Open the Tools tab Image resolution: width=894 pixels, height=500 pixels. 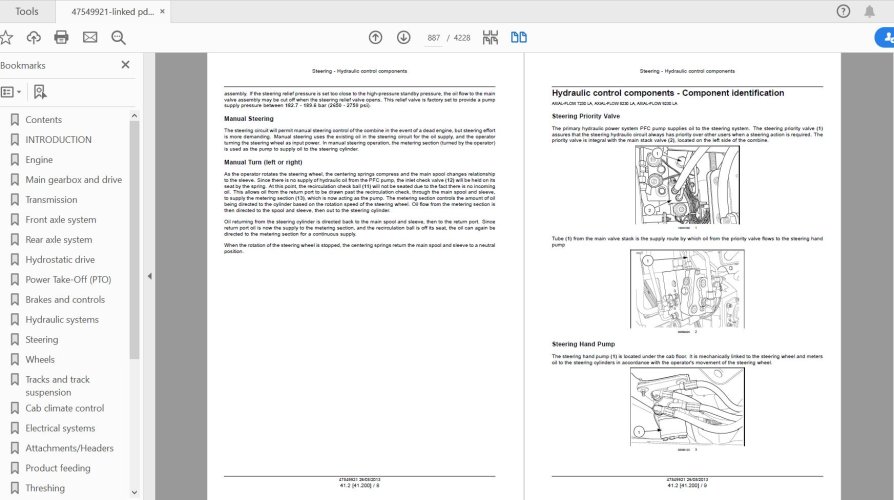tap(27, 11)
